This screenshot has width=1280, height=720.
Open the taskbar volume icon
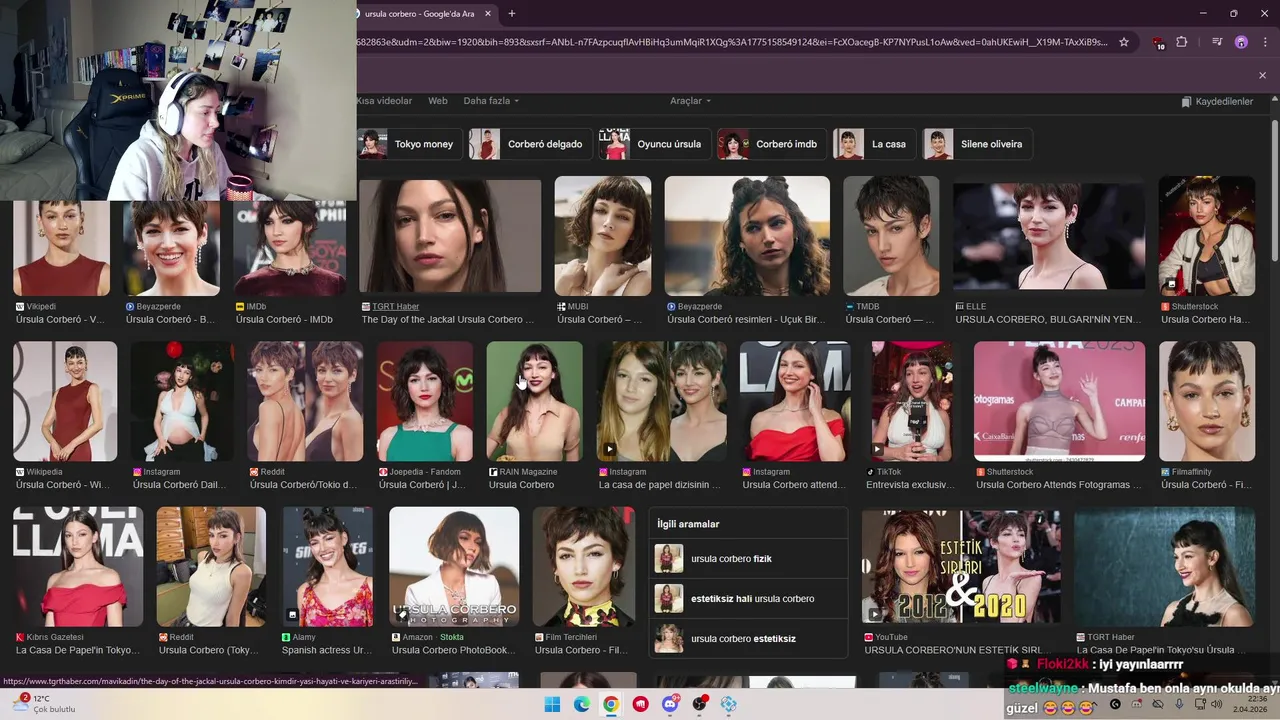(x=1217, y=704)
